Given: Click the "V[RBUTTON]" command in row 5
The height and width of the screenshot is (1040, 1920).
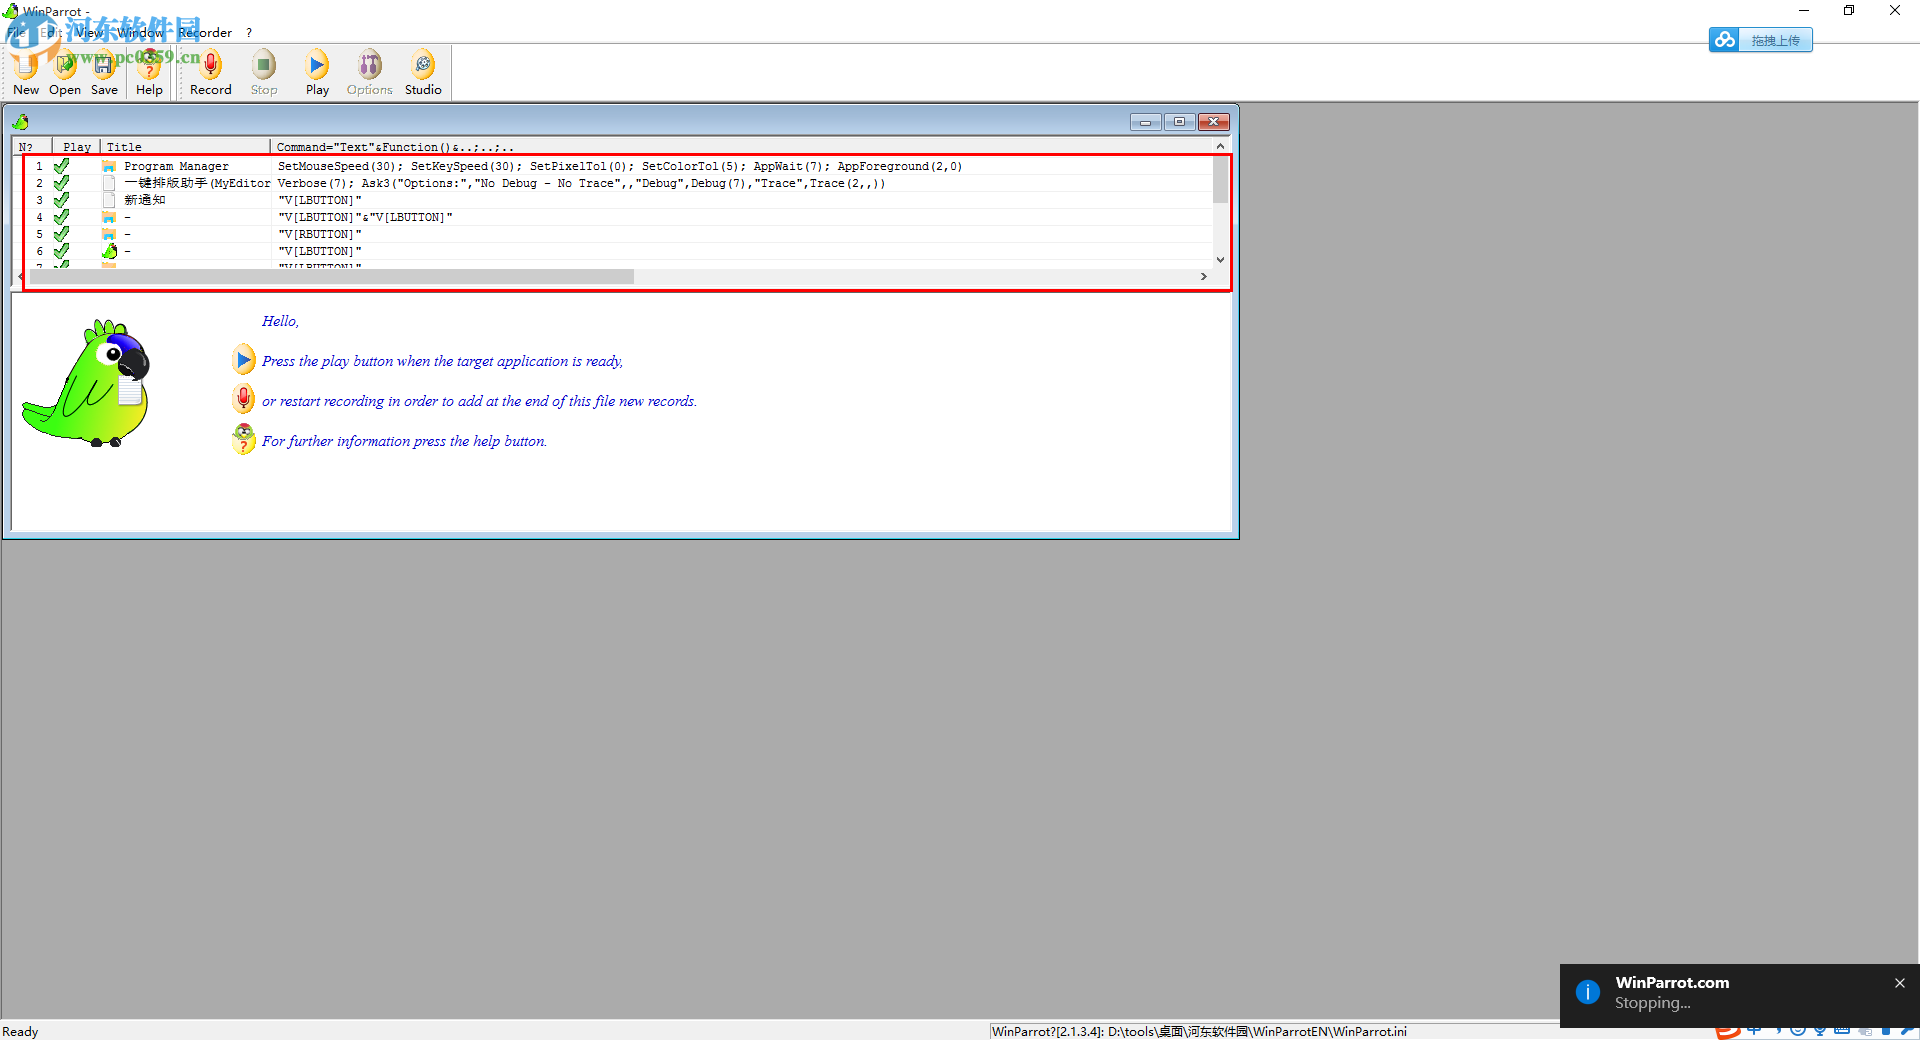Looking at the screenshot, I should [320, 234].
